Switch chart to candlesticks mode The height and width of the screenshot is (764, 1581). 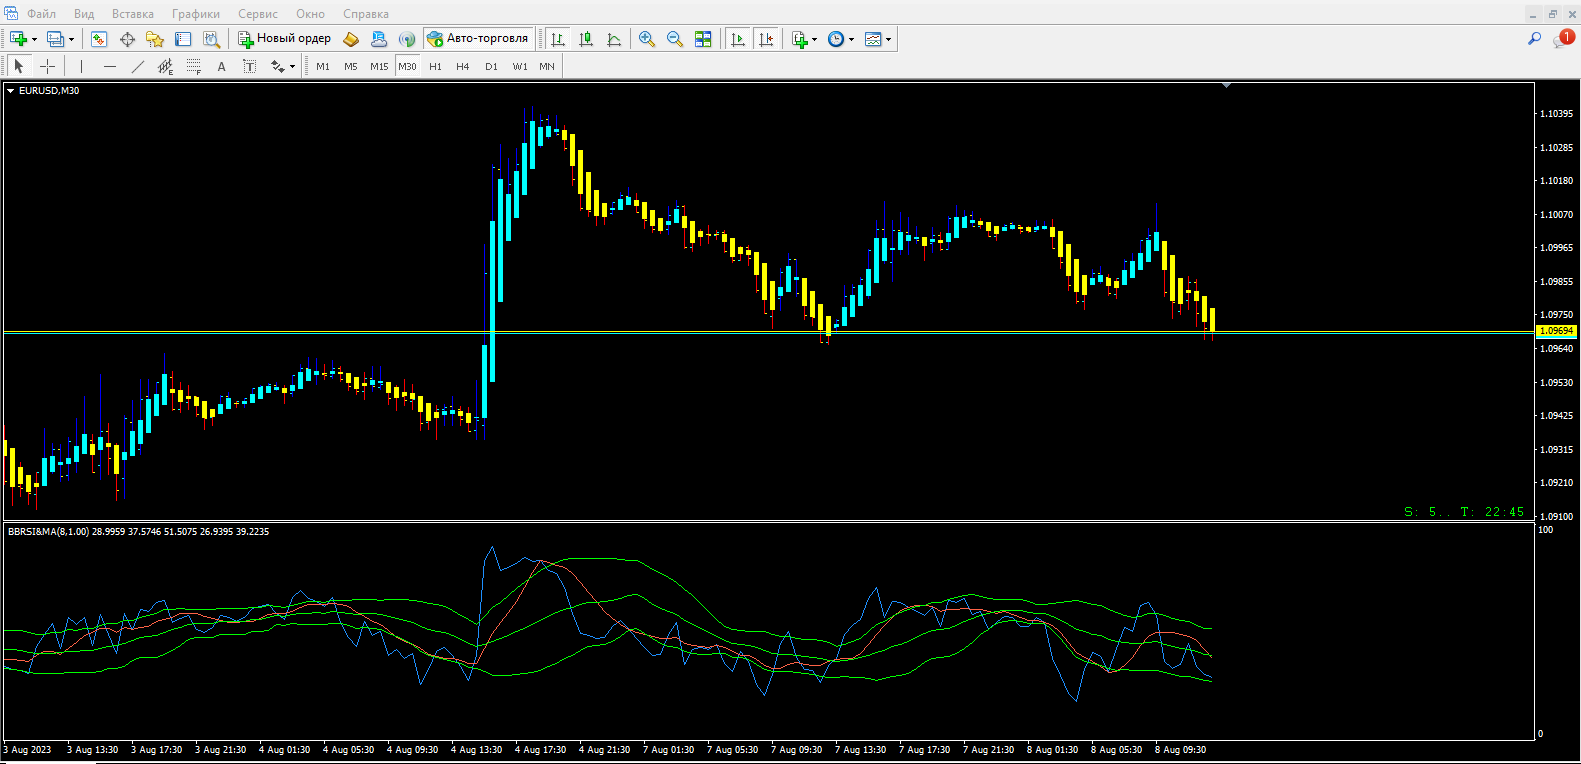coord(586,39)
